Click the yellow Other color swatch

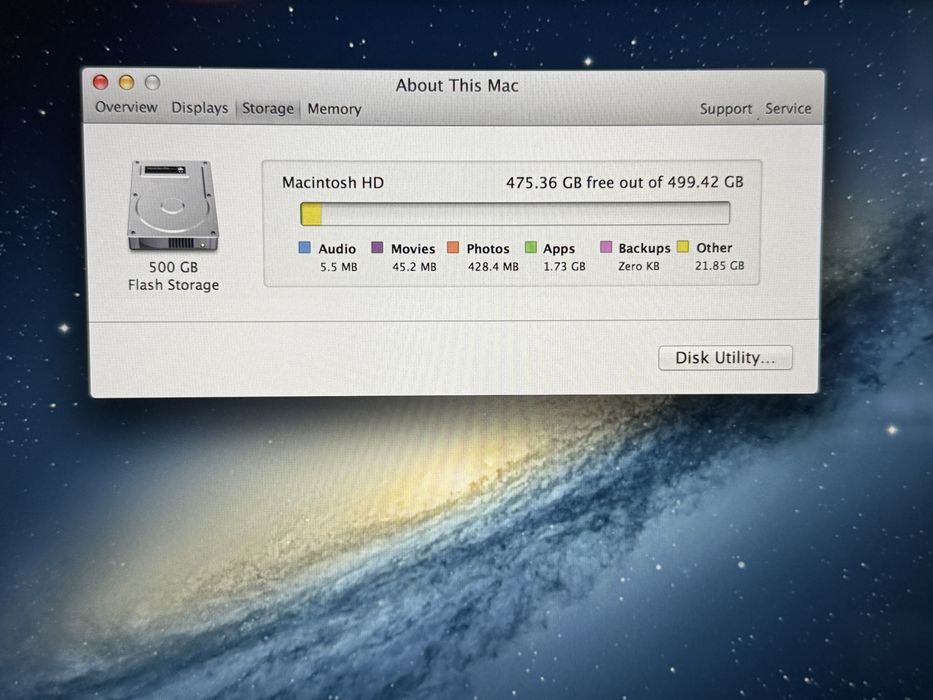(x=682, y=246)
